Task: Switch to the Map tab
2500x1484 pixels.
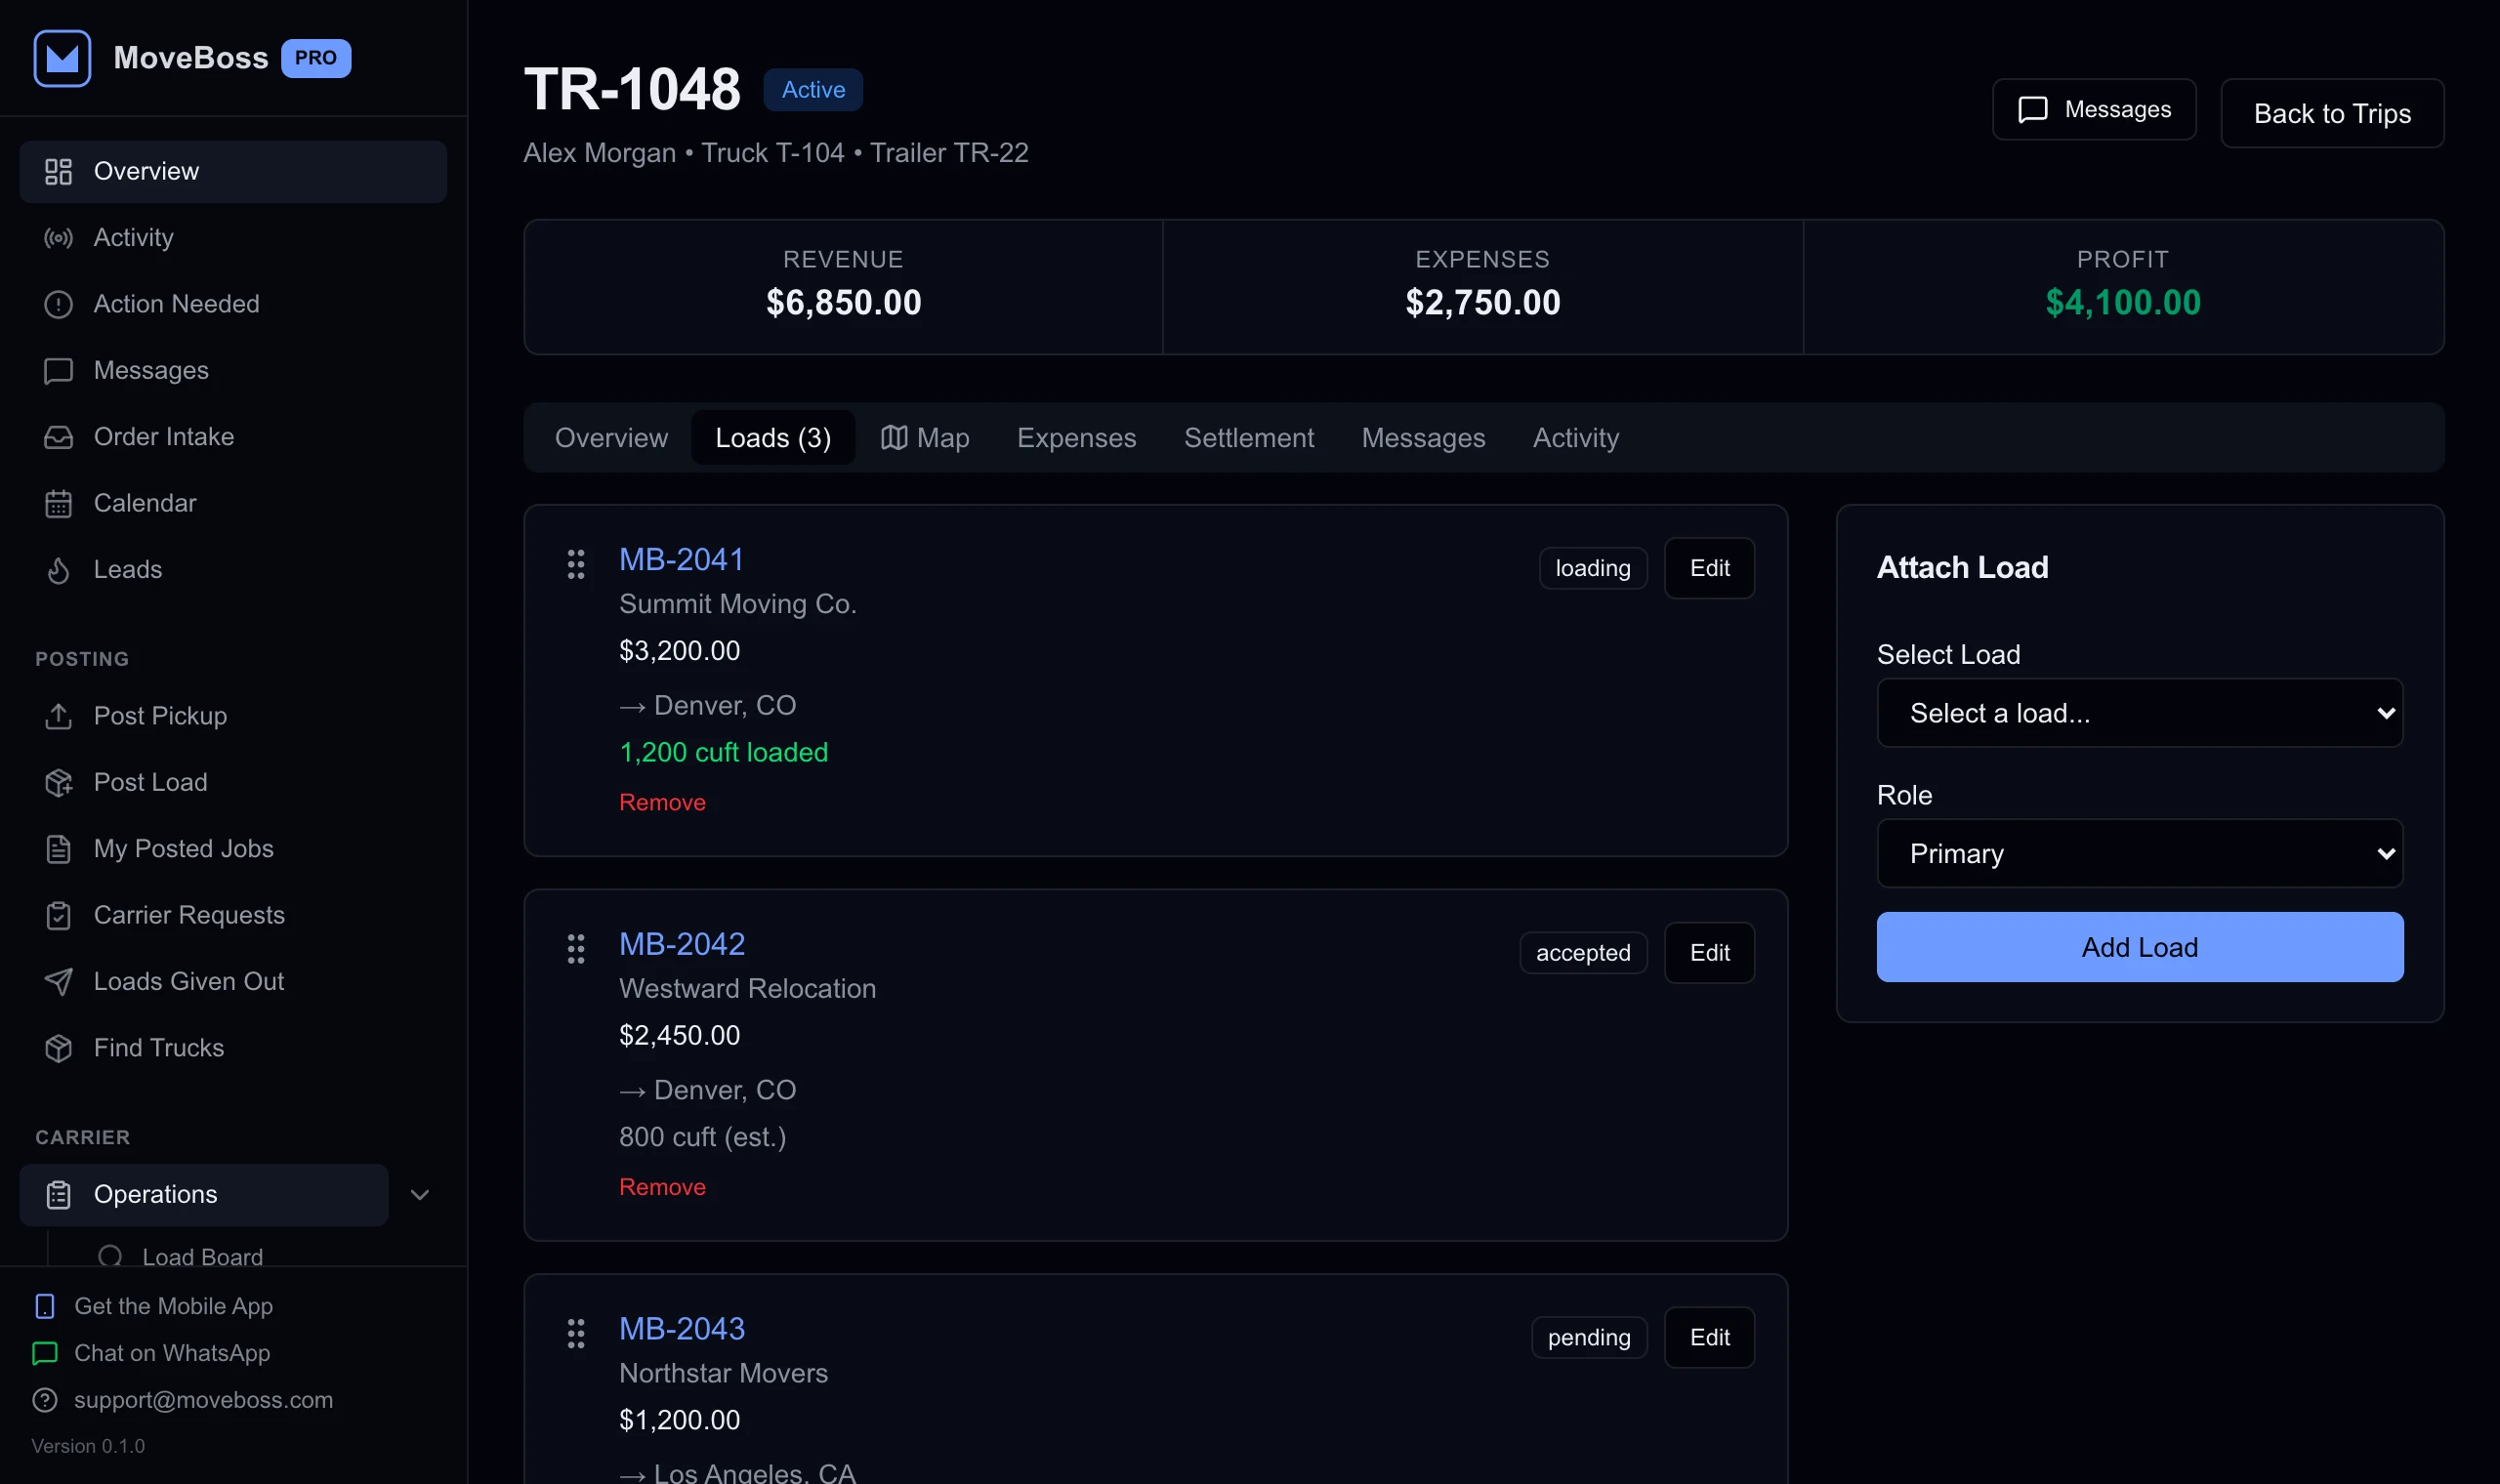Action: [x=925, y=437]
